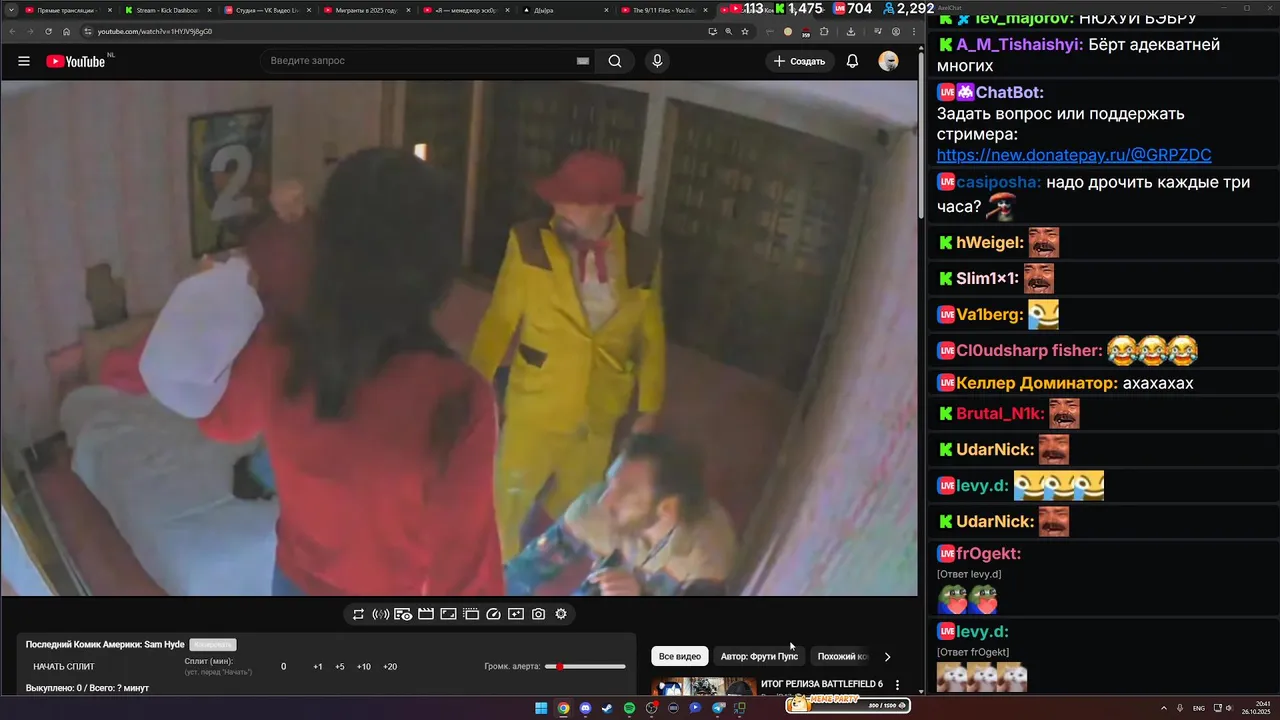This screenshot has width=1280, height=720.
Task: Click the Копировать button next to the video title
Action: [213, 645]
